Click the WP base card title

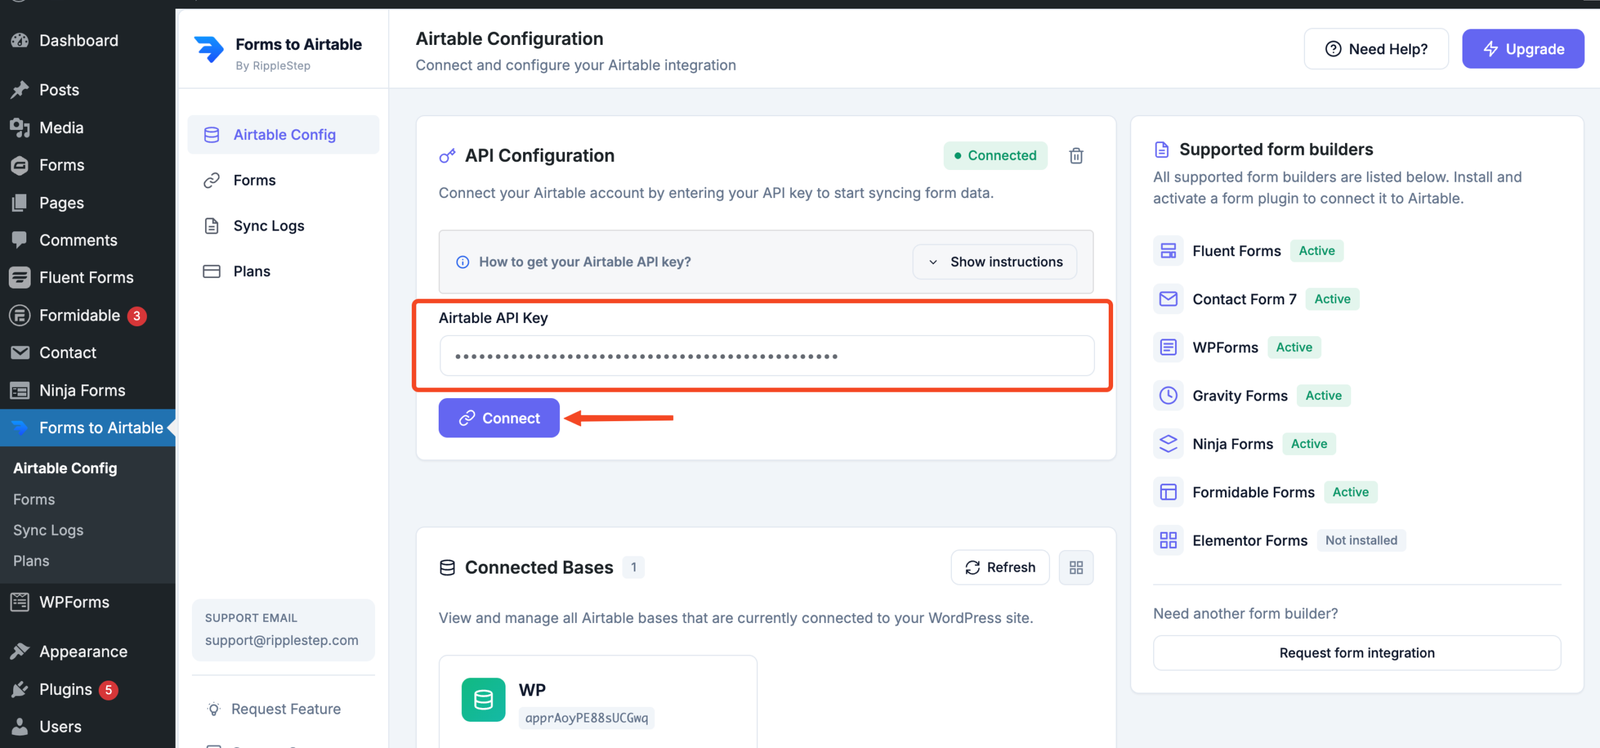[x=532, y=690]
